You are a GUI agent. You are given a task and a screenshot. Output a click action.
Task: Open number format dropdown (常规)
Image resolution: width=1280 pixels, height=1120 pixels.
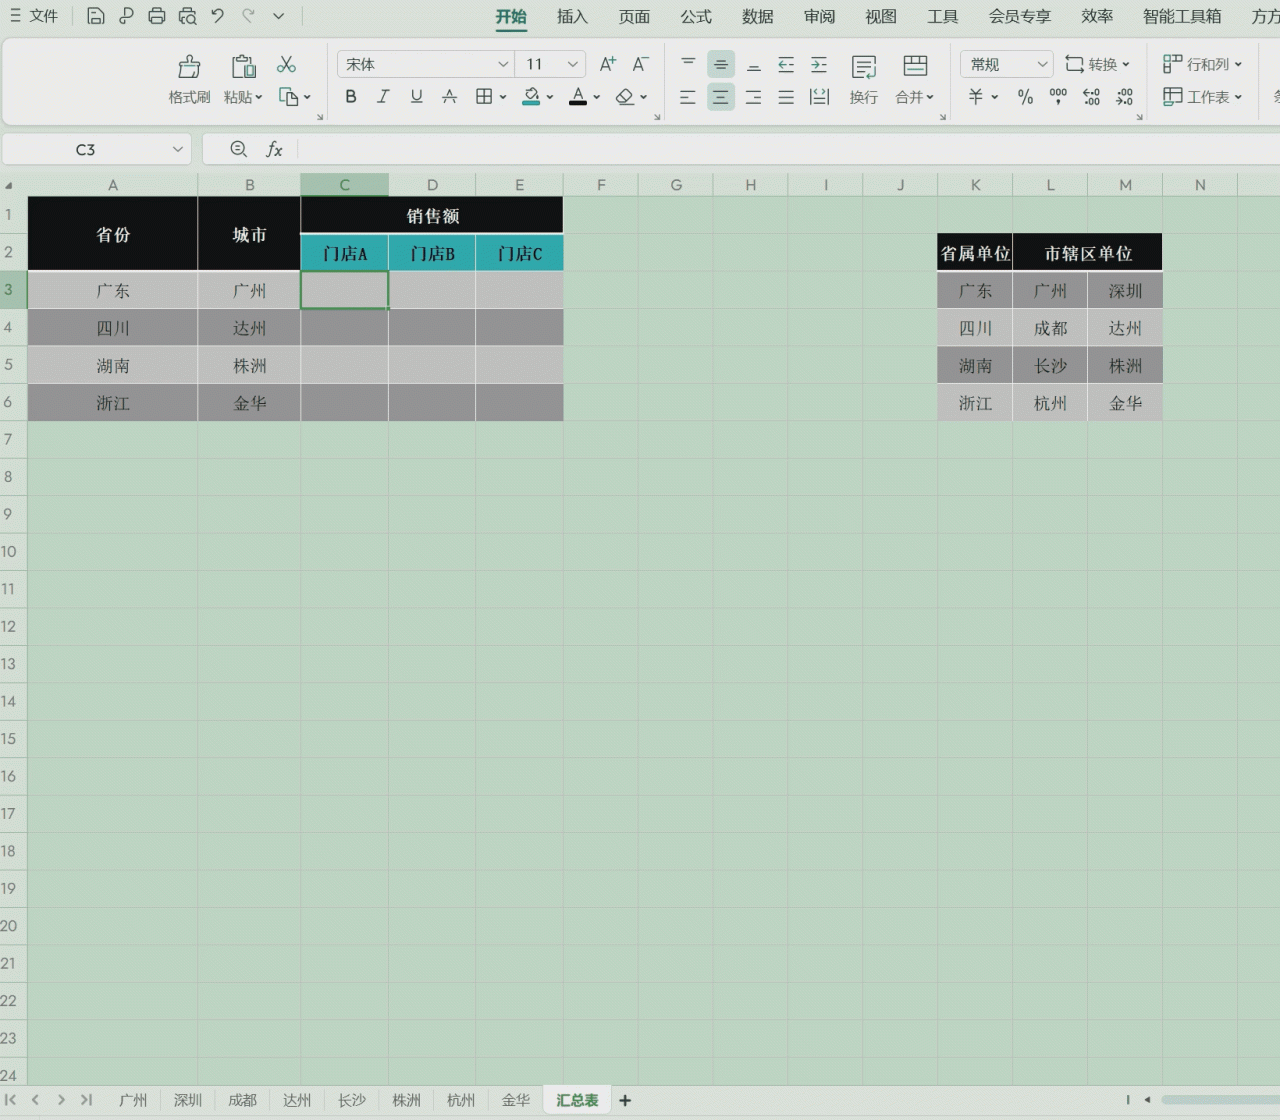point(1043,64)
